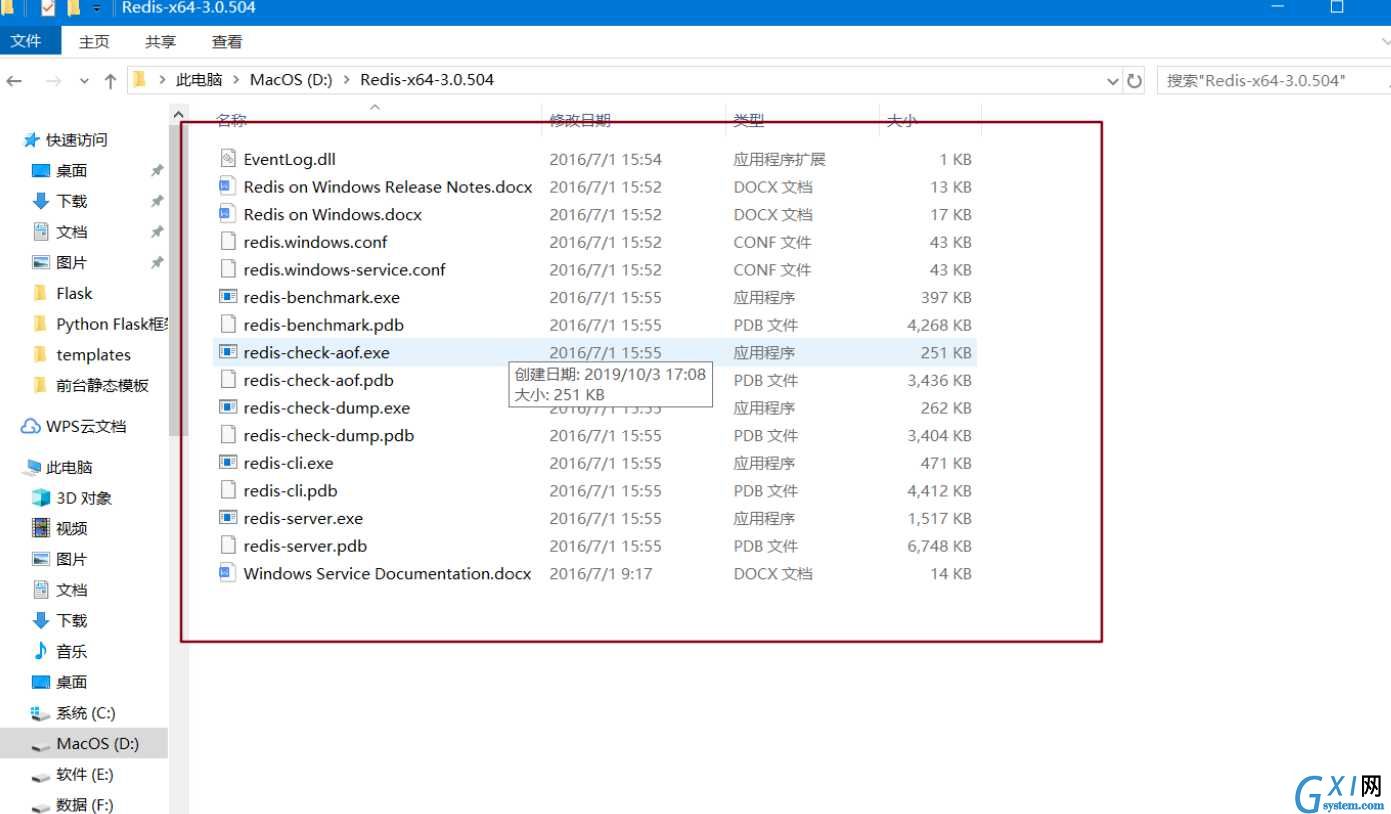Open 音乐 in the navigation pane
Viewport: 1391px width, 814px height.
[x=72, y=651]
